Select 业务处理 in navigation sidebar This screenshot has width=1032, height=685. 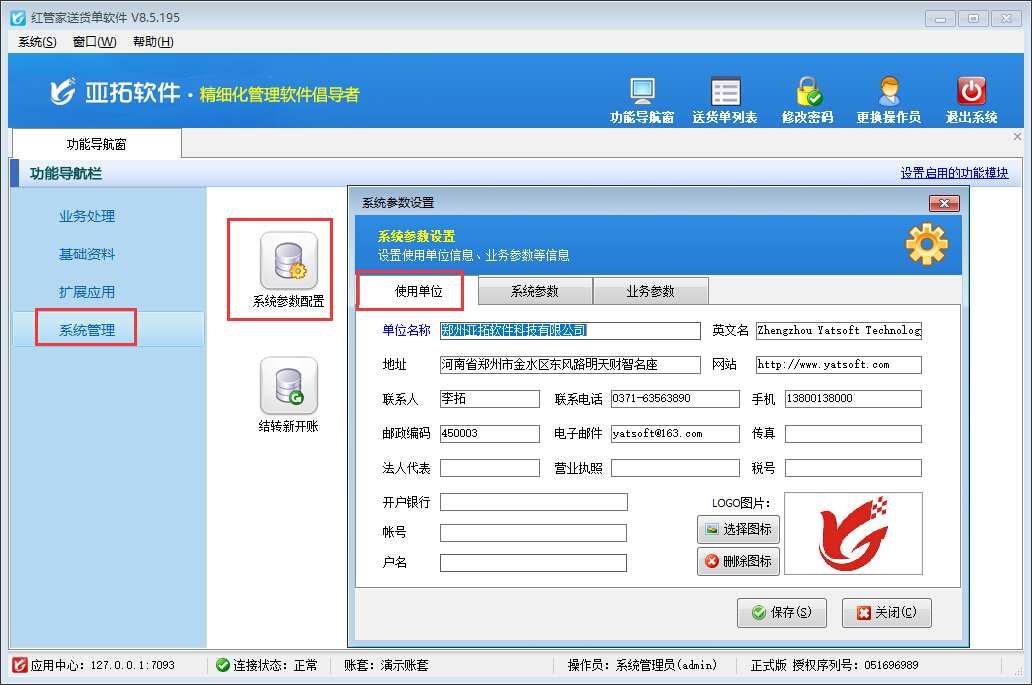pyautogui.click(x=87, y=216)
